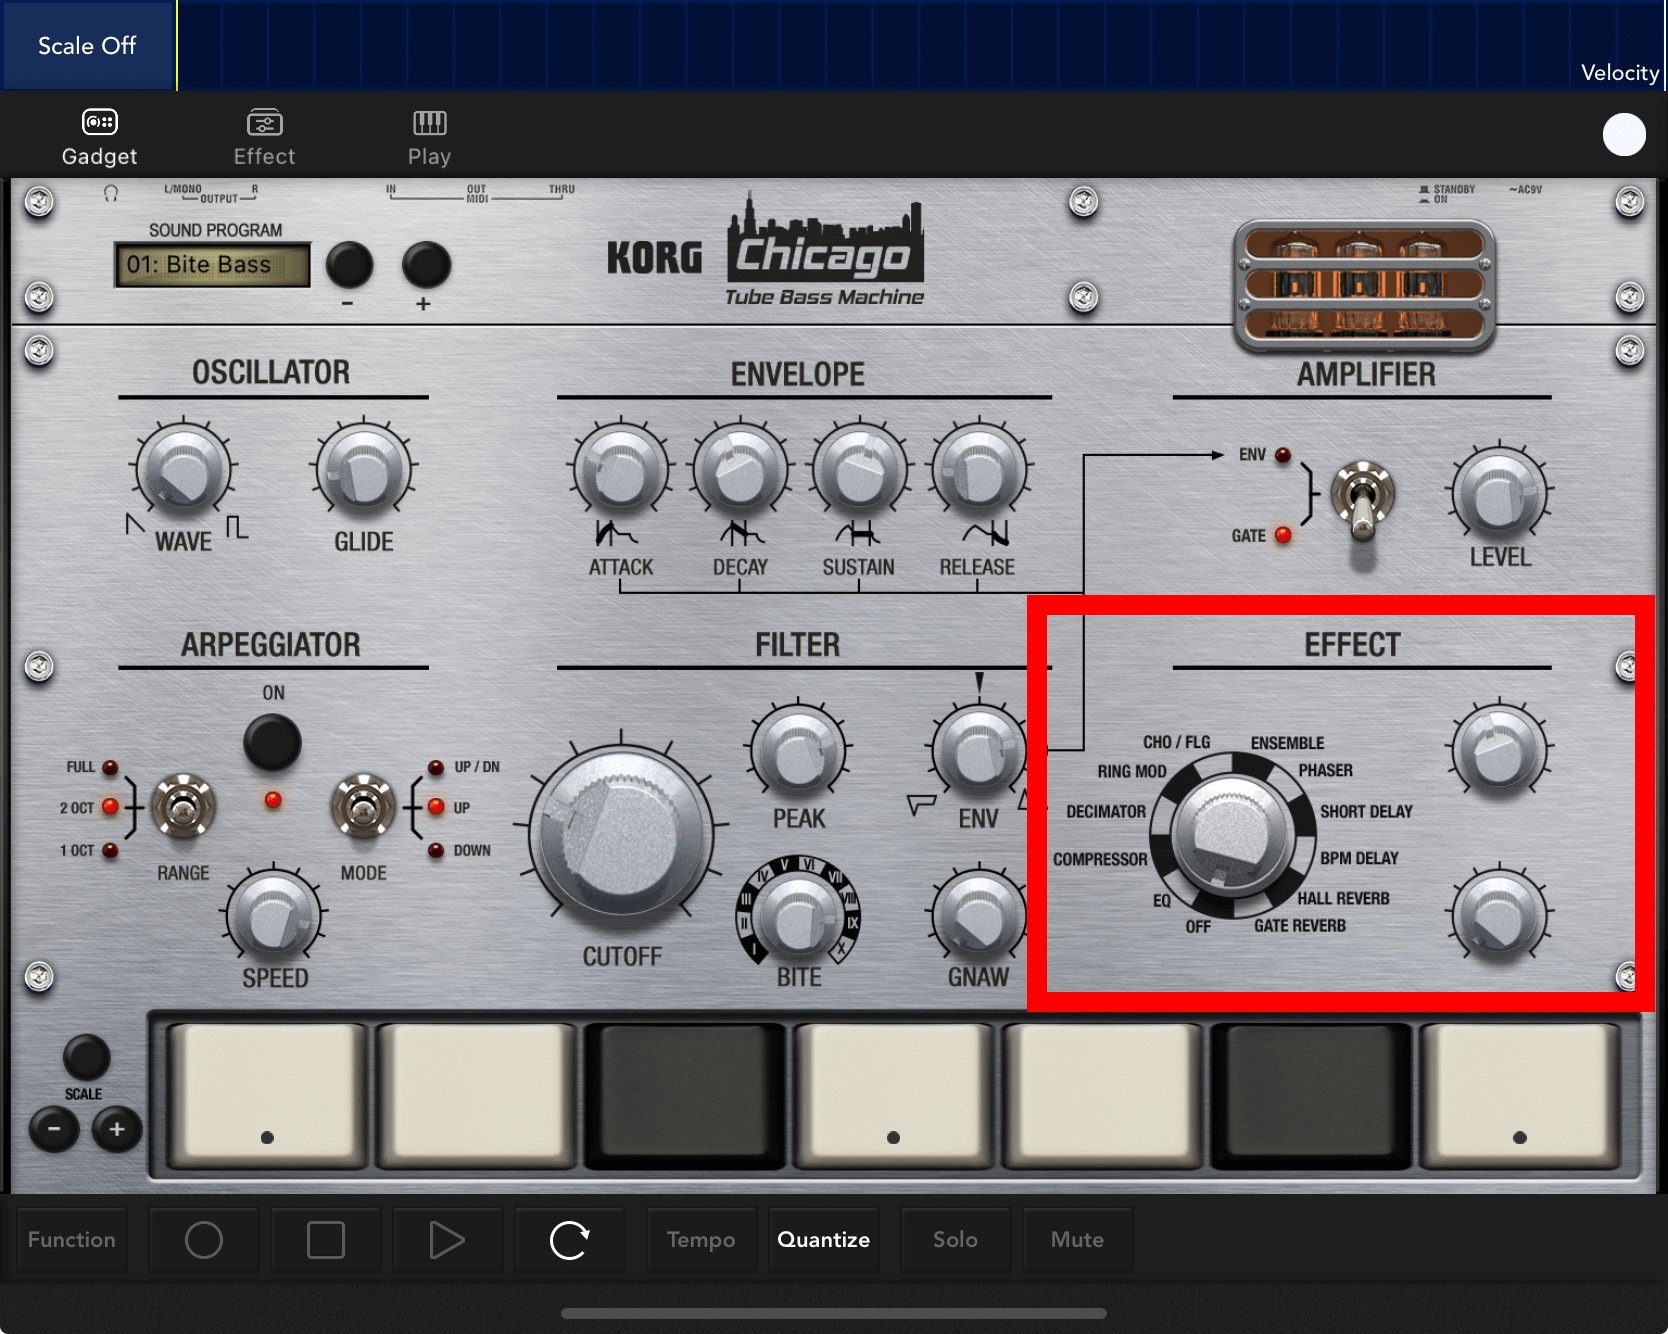This screenshot has width=1668, height=1334.
Task: Select the COMPRESSOR effect label
Action: click(1100, 859)
